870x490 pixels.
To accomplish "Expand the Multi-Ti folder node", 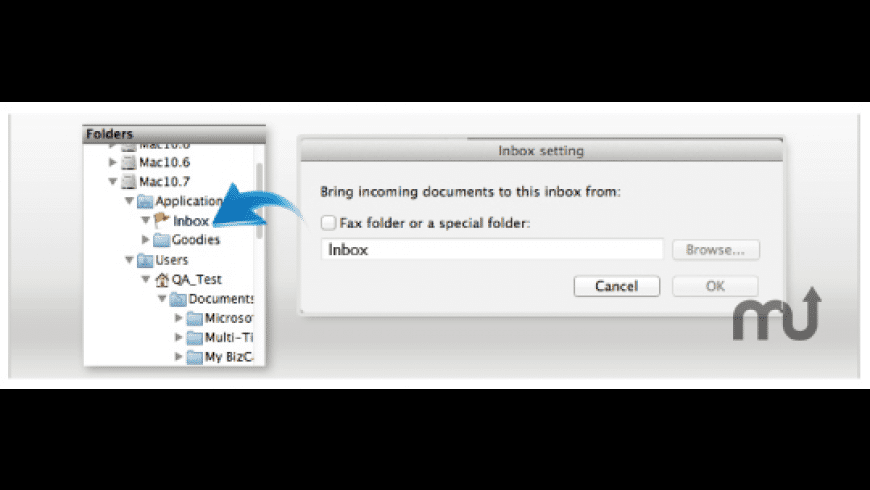I will coord(178,337).
